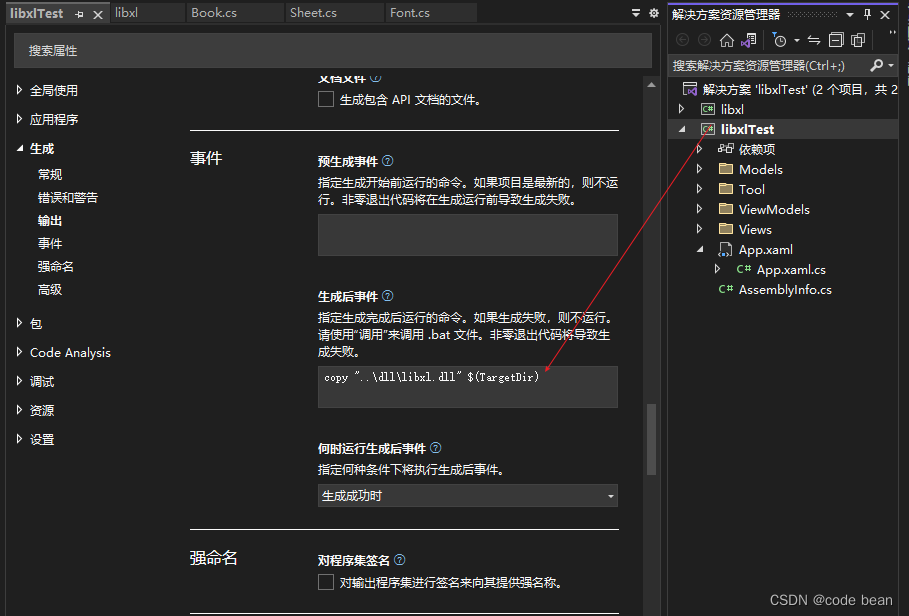
Task: Click Sync with Active Document arrows icon
Action: (814, 40)
